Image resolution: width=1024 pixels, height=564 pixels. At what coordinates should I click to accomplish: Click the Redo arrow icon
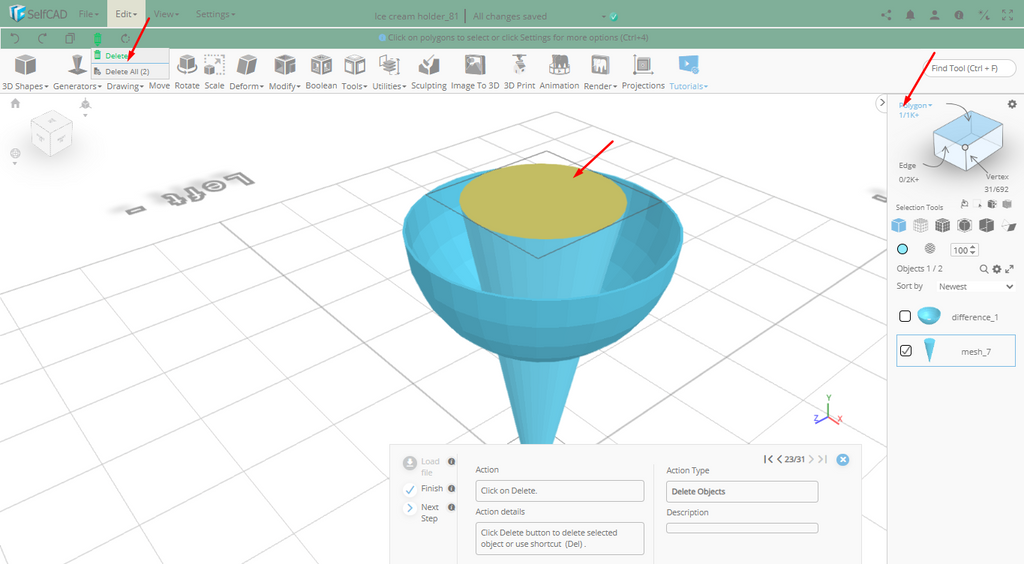pyautogui.click(x=42, y=39)
